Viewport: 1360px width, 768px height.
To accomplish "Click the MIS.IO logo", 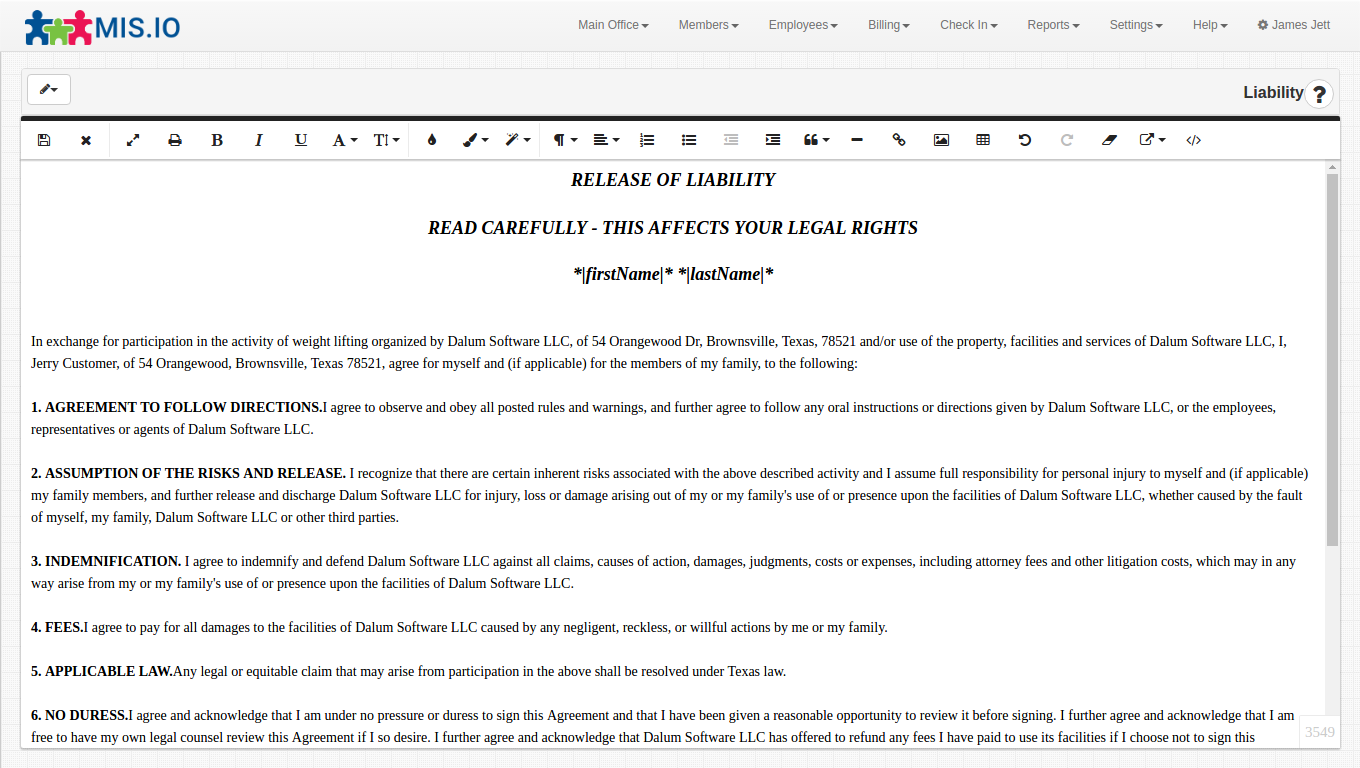I will tap(103, 27).
